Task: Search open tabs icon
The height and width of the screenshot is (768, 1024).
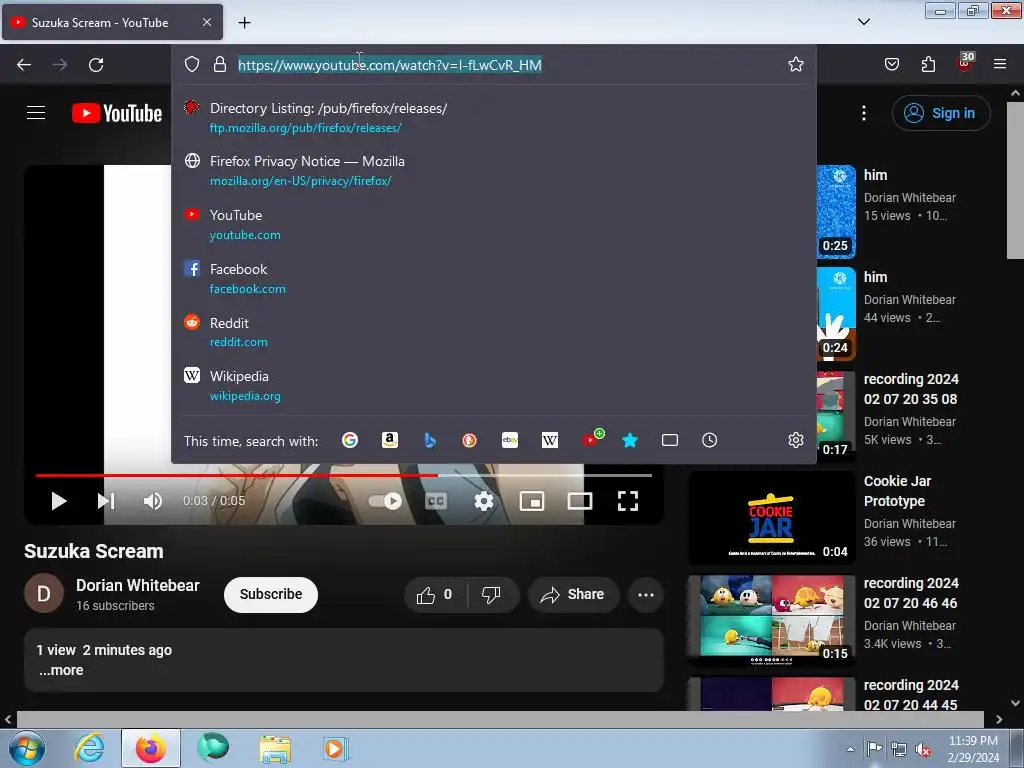Action: click(x=670, y=440)
